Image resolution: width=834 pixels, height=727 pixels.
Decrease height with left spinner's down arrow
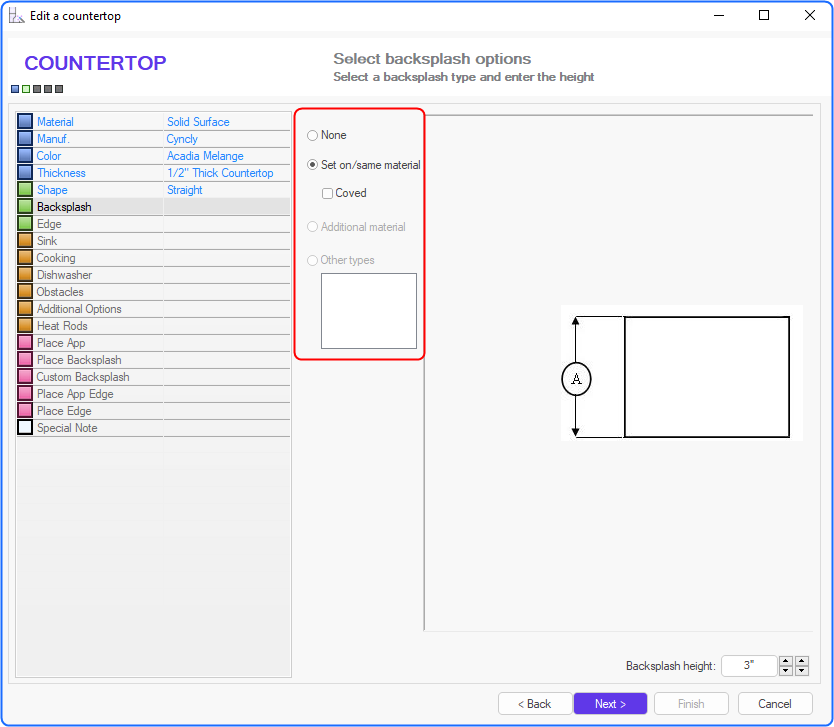(786, 671)
